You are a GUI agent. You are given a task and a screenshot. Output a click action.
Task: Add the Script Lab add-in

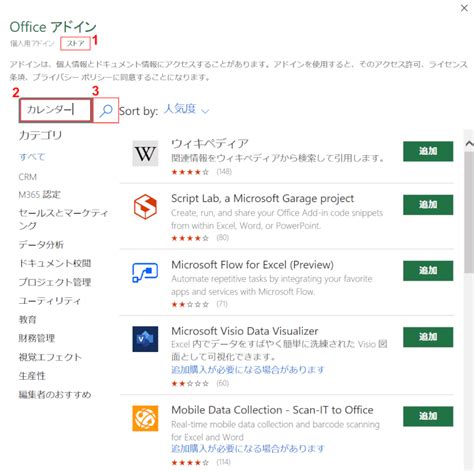tap(428, 205)
